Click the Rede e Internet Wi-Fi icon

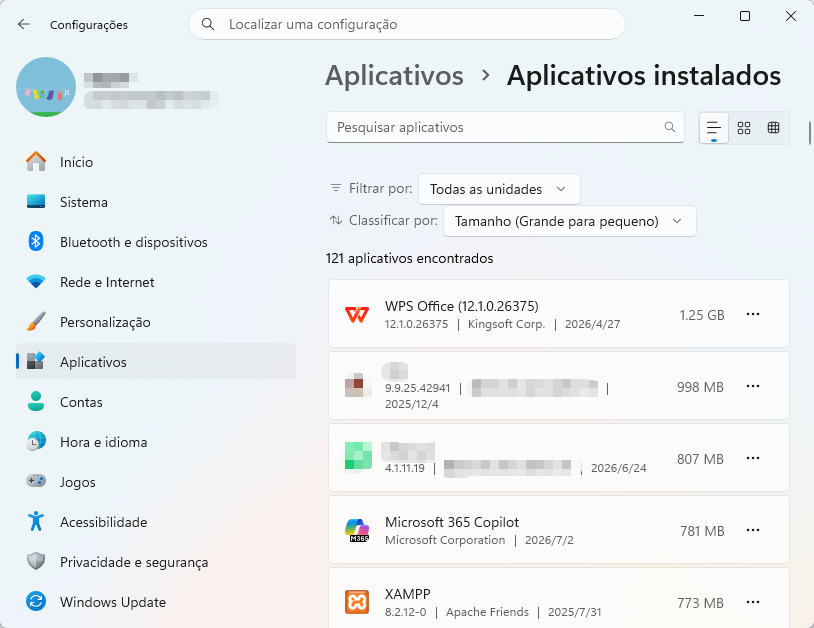pos(36,282)
